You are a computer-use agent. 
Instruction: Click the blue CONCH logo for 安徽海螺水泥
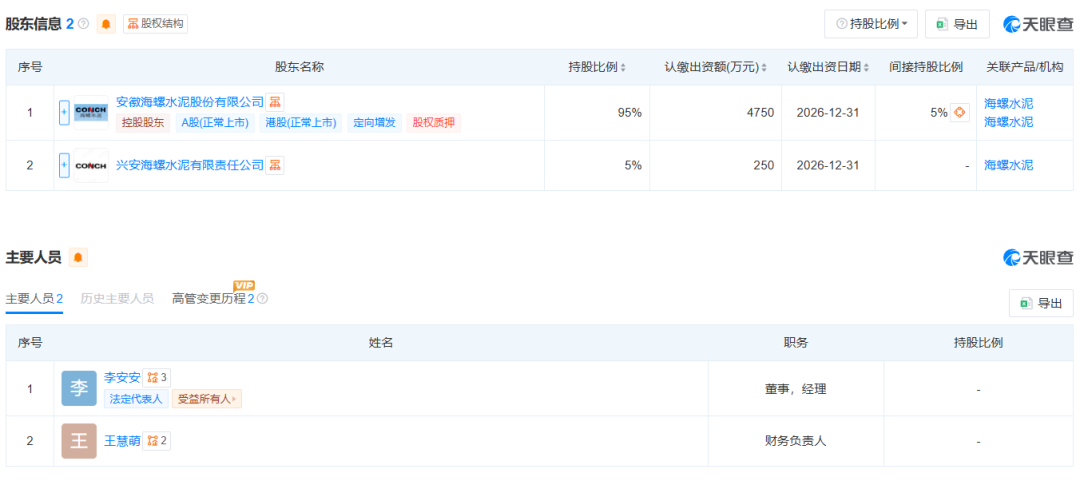coord(91,112)
